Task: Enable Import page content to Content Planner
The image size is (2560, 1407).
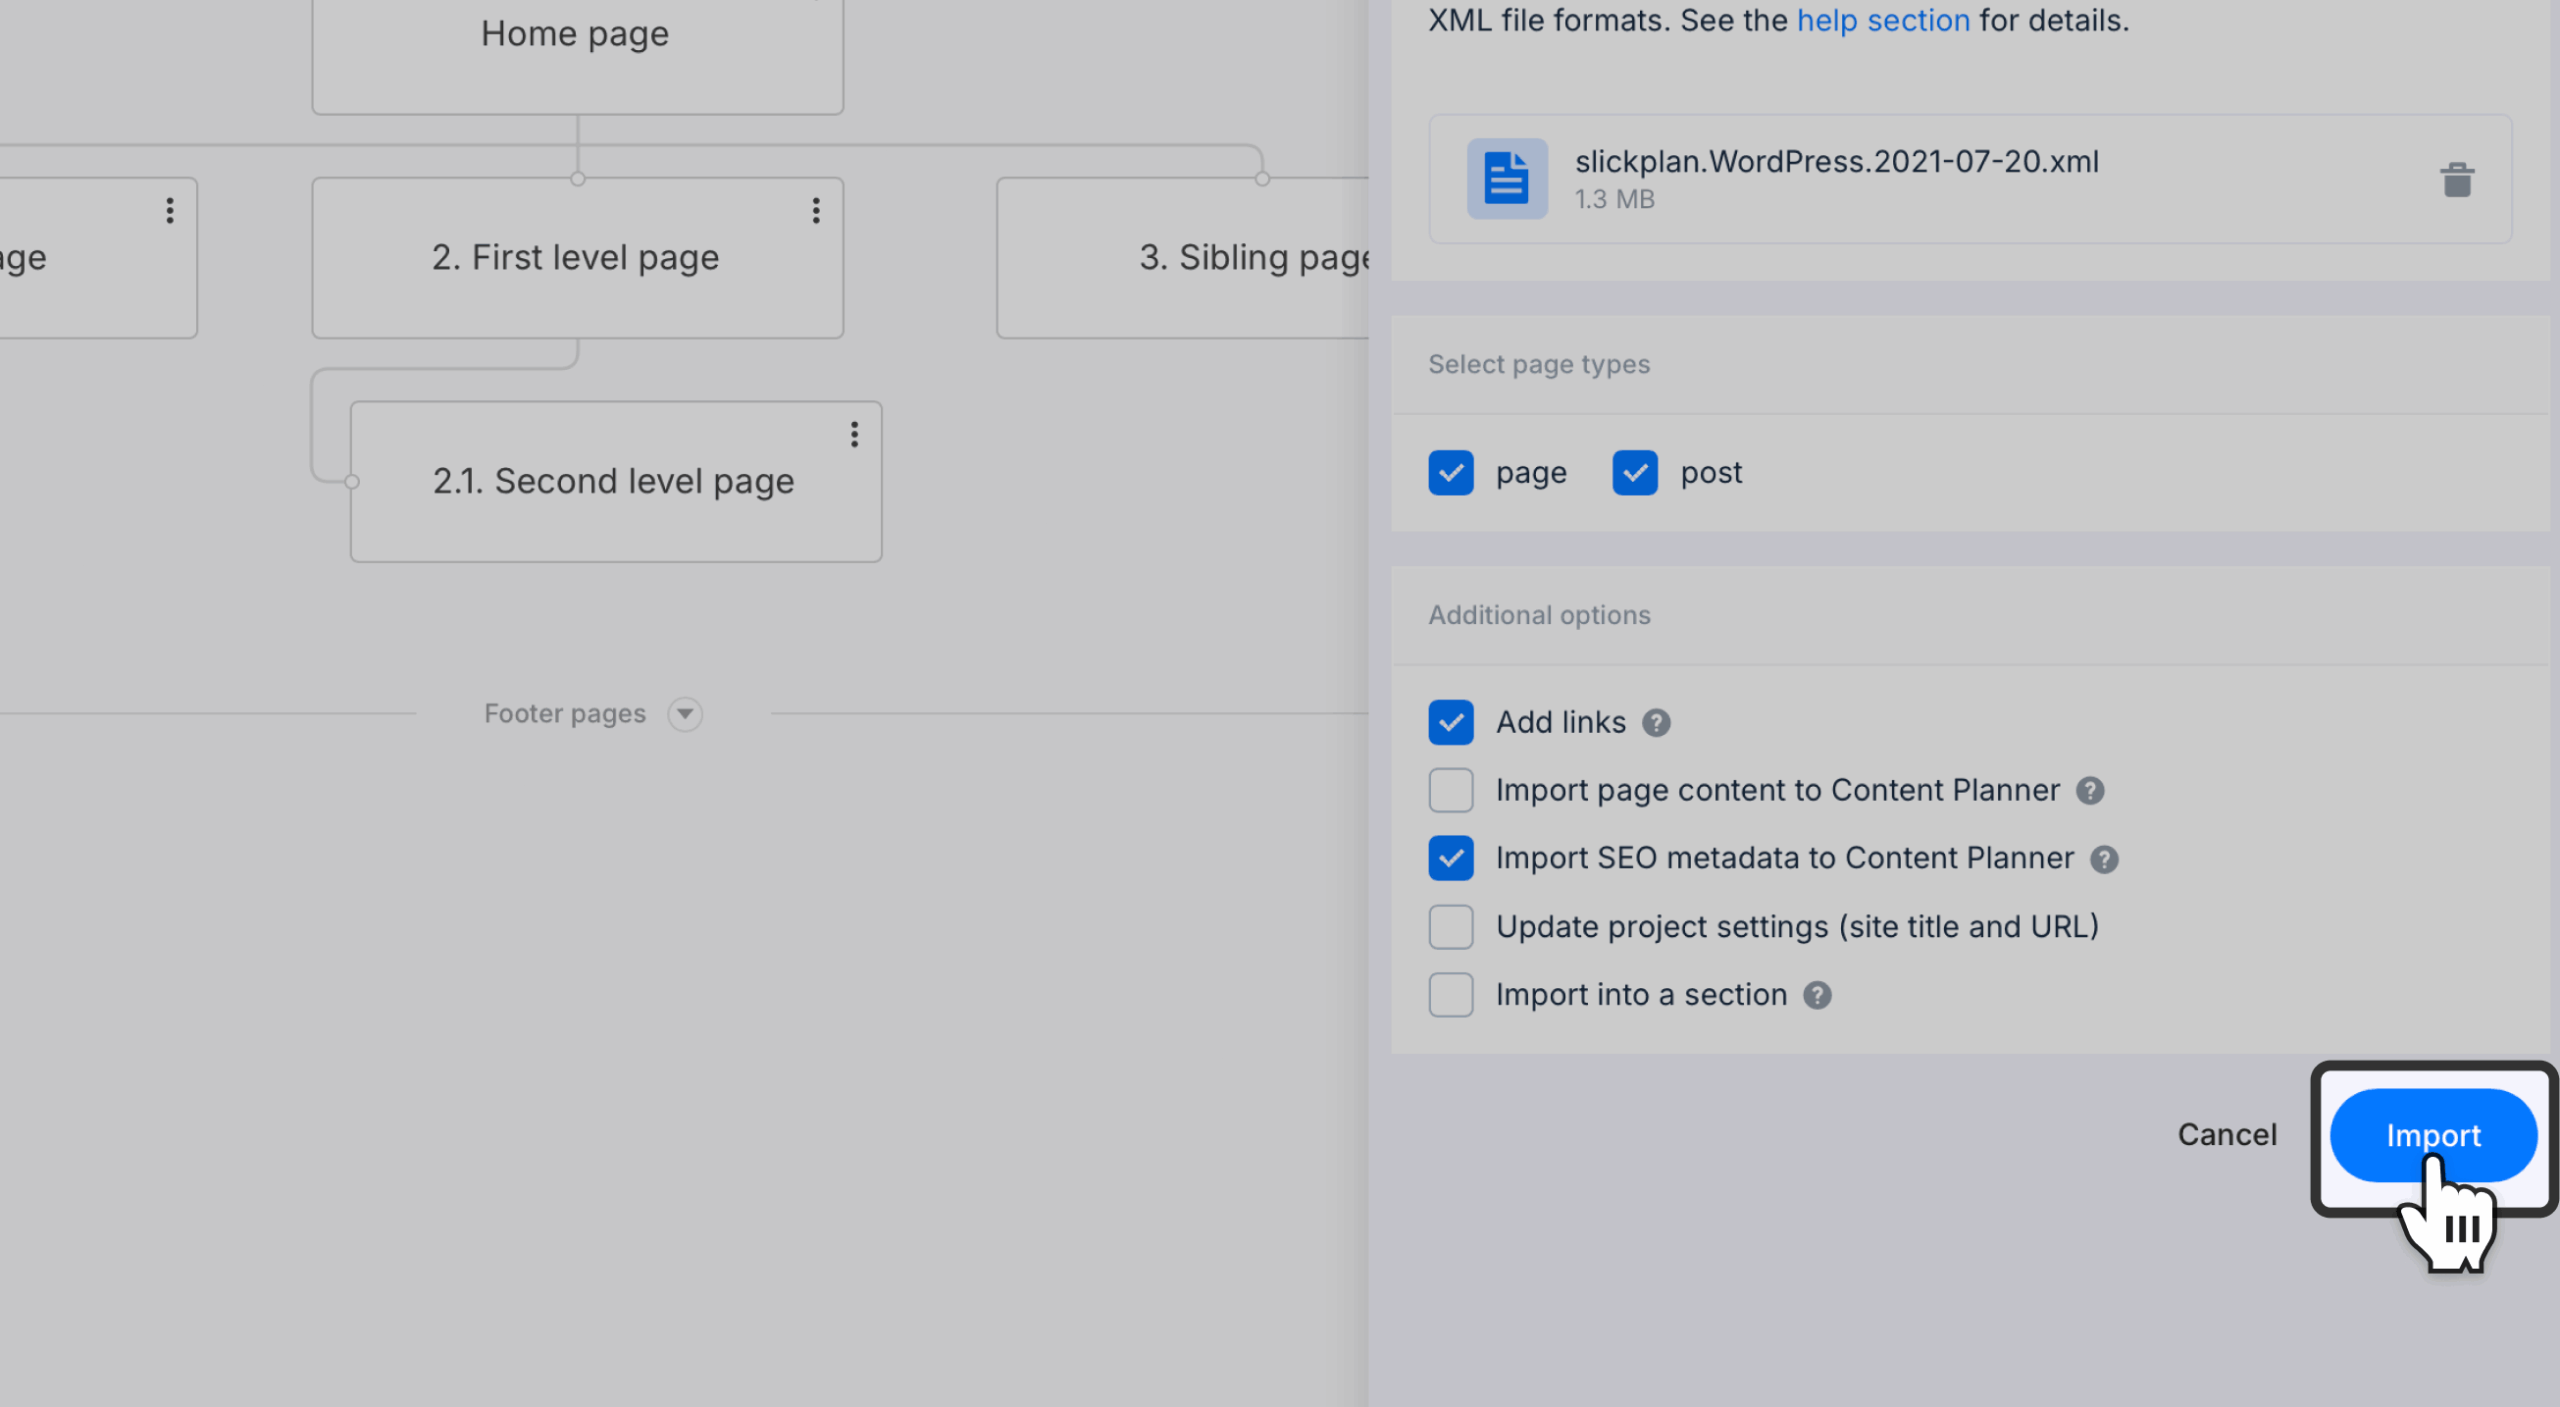Action: click(x=1450, y=790)
